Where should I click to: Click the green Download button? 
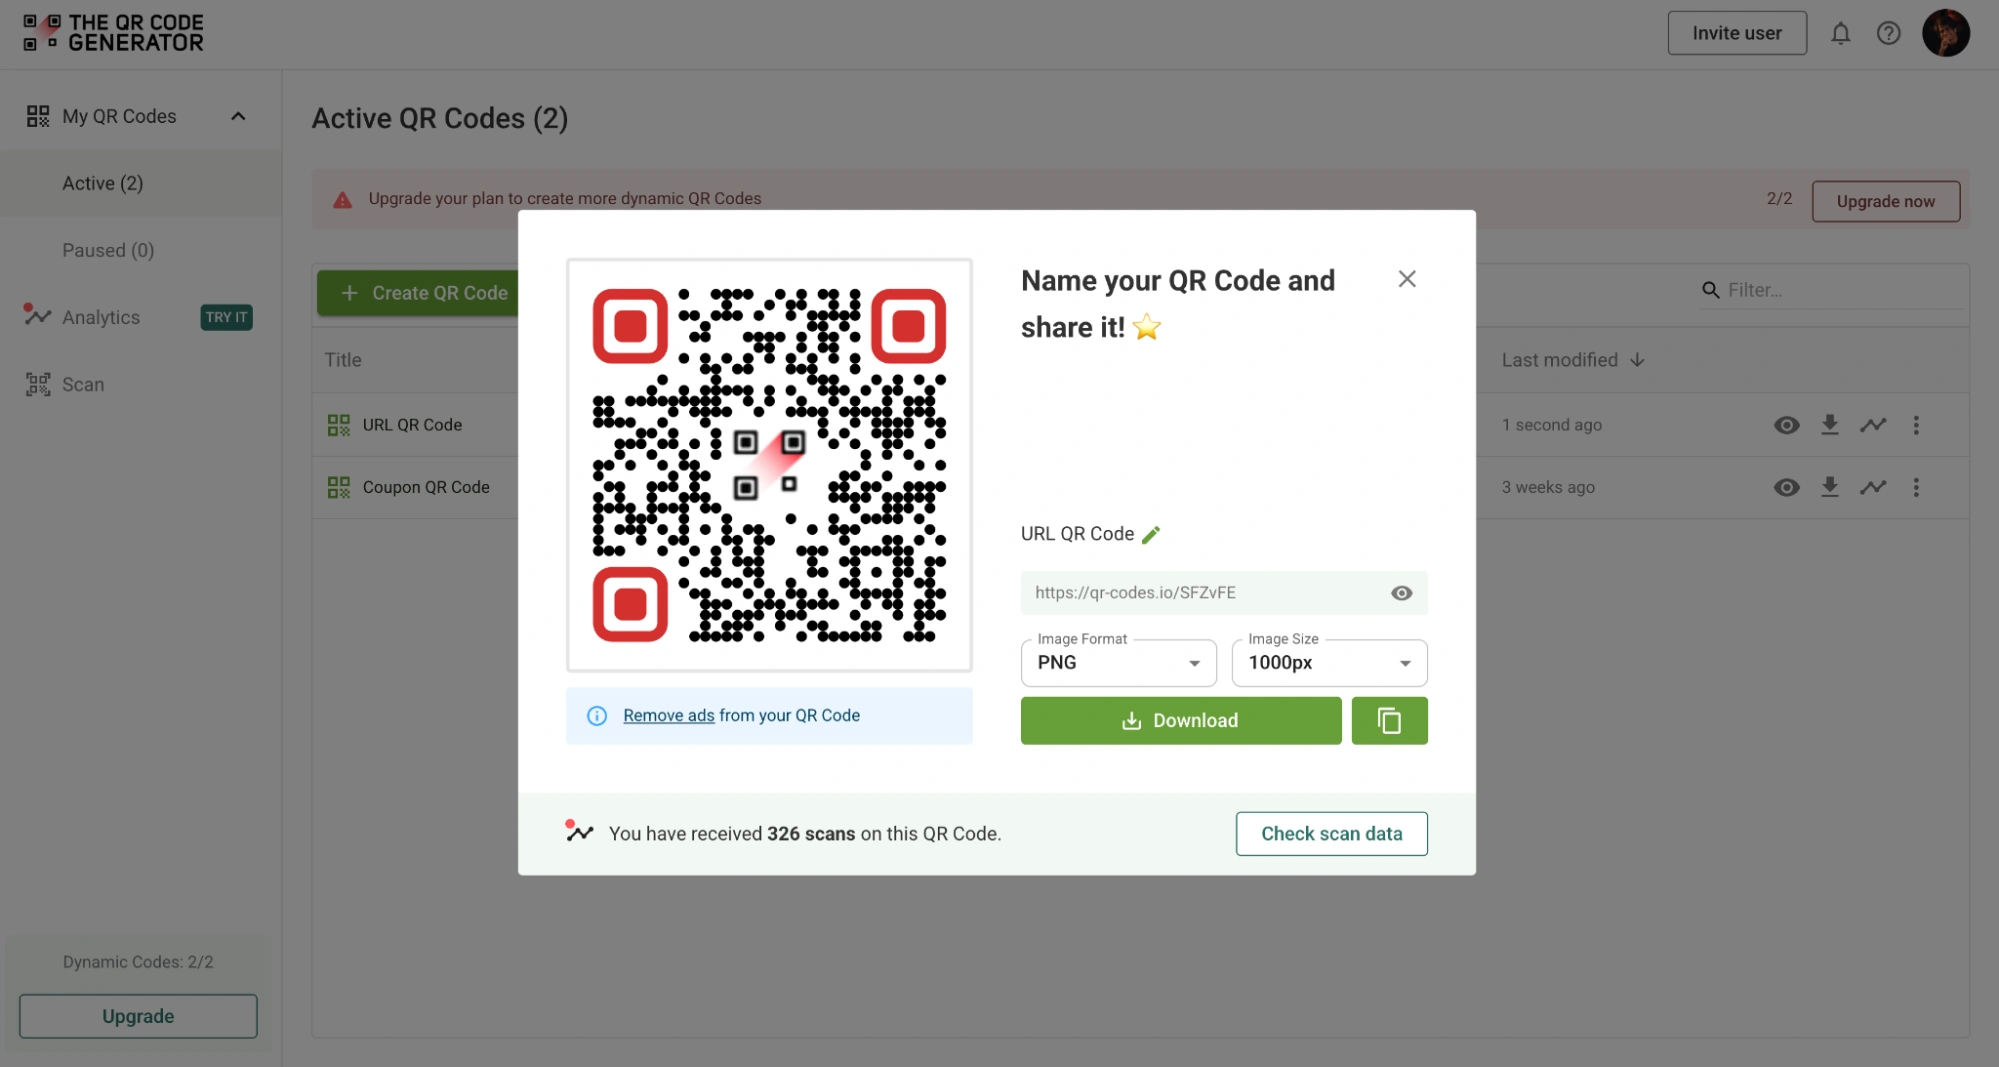(x=1180, y=721)
